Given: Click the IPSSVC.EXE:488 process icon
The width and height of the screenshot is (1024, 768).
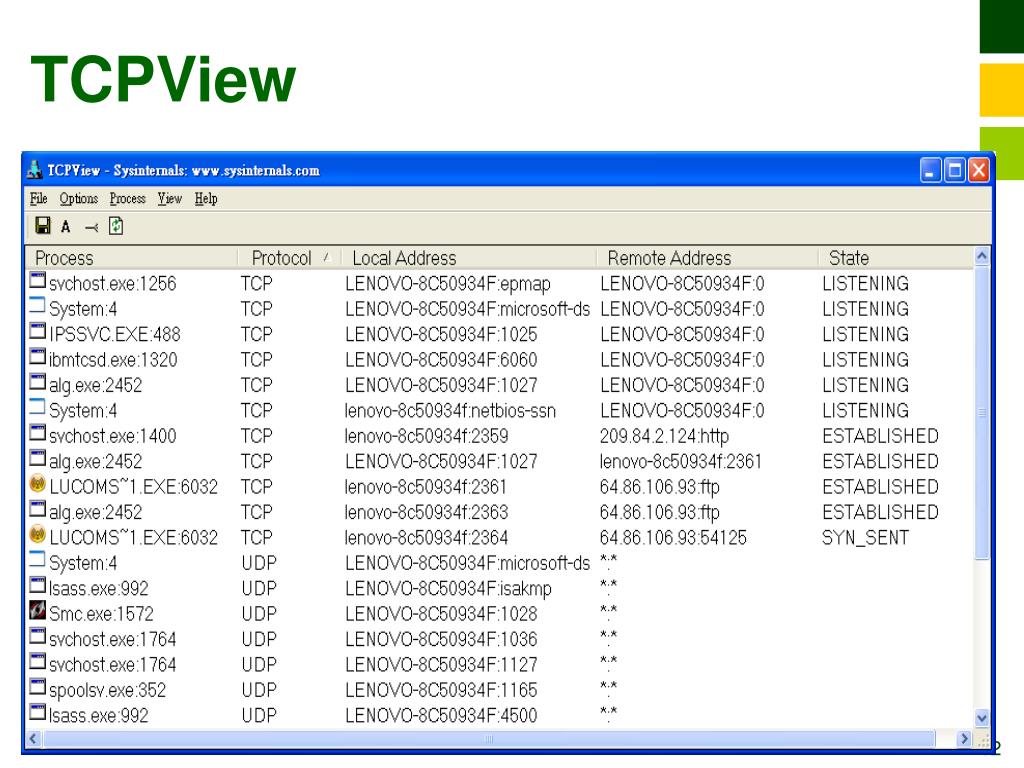Looking at the screenshot, I should click(x=38, y=332).
